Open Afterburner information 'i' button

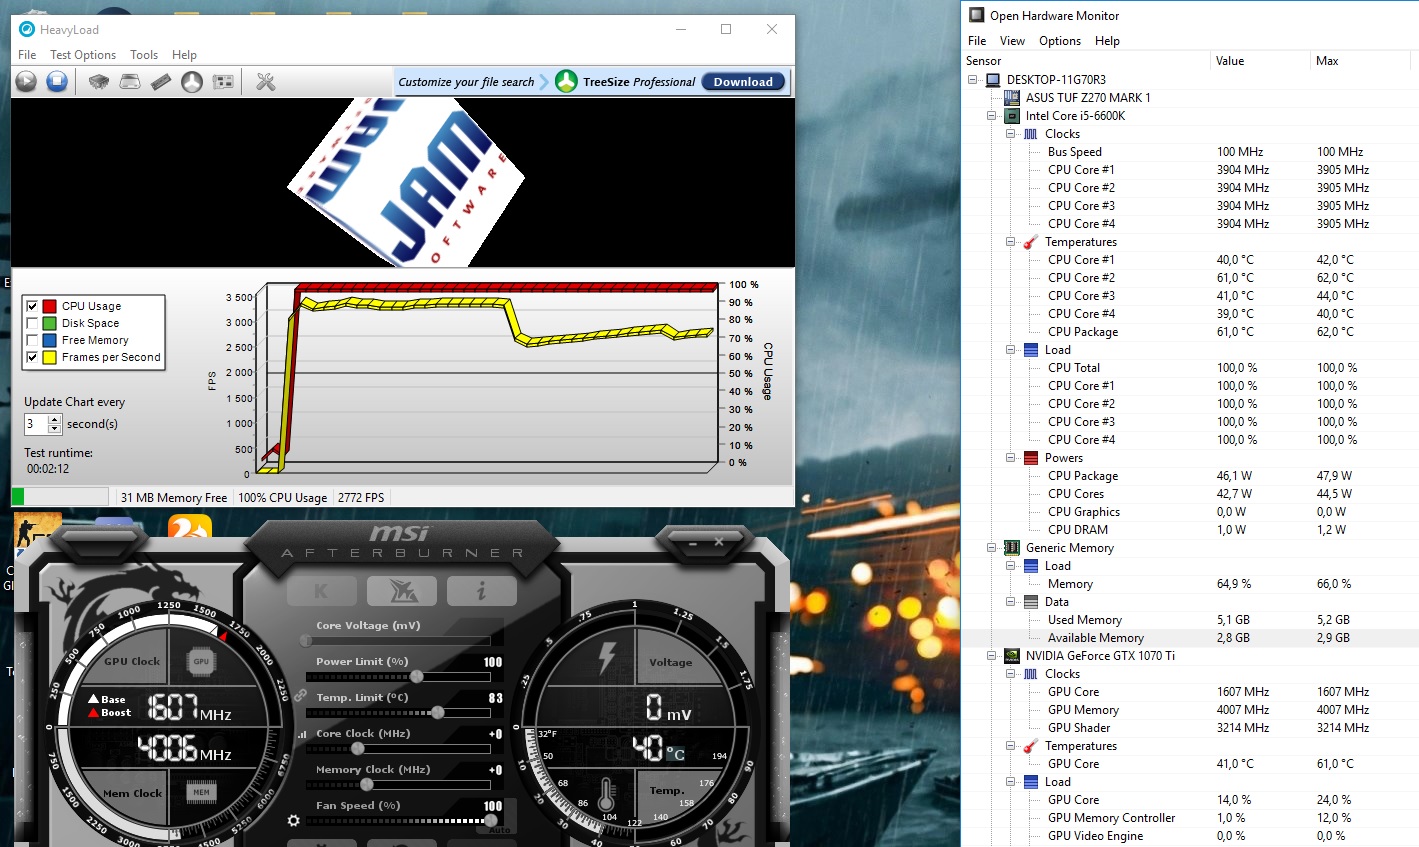point(481,591)
